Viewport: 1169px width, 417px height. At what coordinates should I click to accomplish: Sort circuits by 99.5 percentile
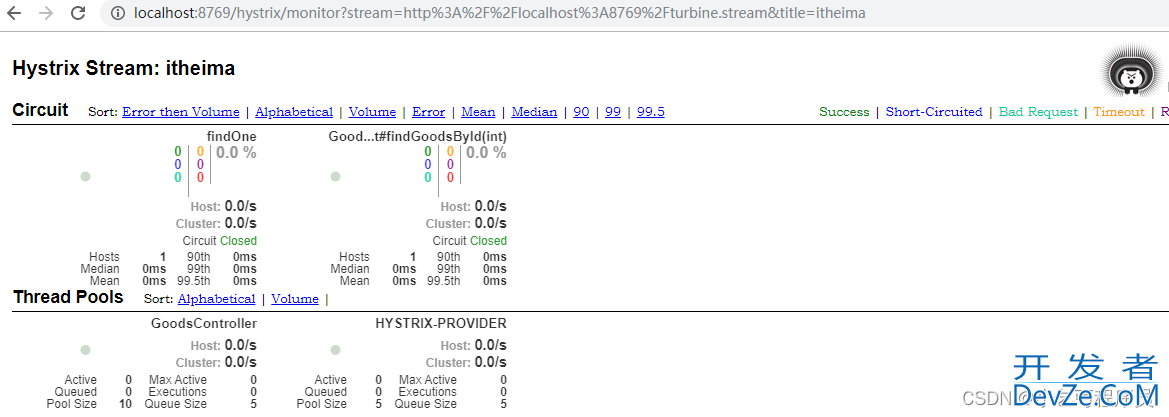click(651, 112)
